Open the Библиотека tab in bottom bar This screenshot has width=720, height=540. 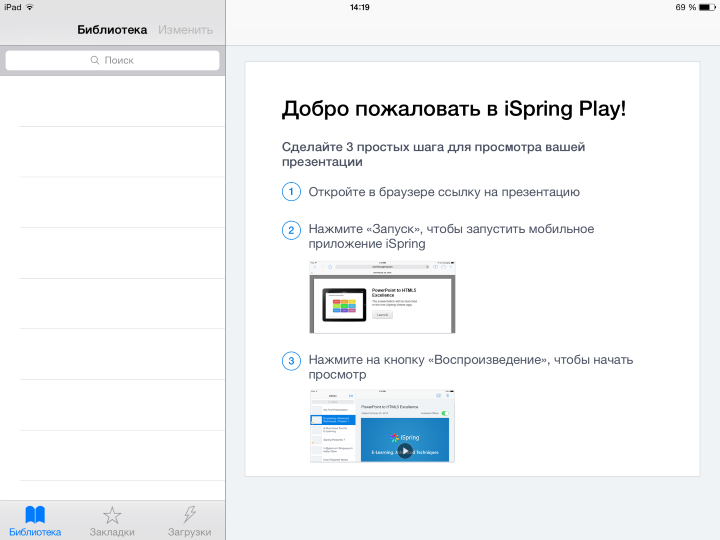pos(35,521)
